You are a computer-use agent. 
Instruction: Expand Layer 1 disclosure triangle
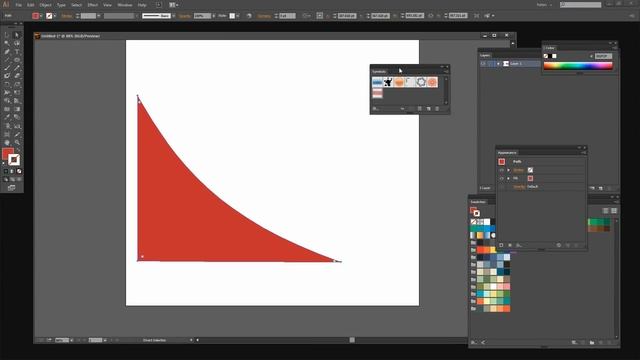[498, 64]
